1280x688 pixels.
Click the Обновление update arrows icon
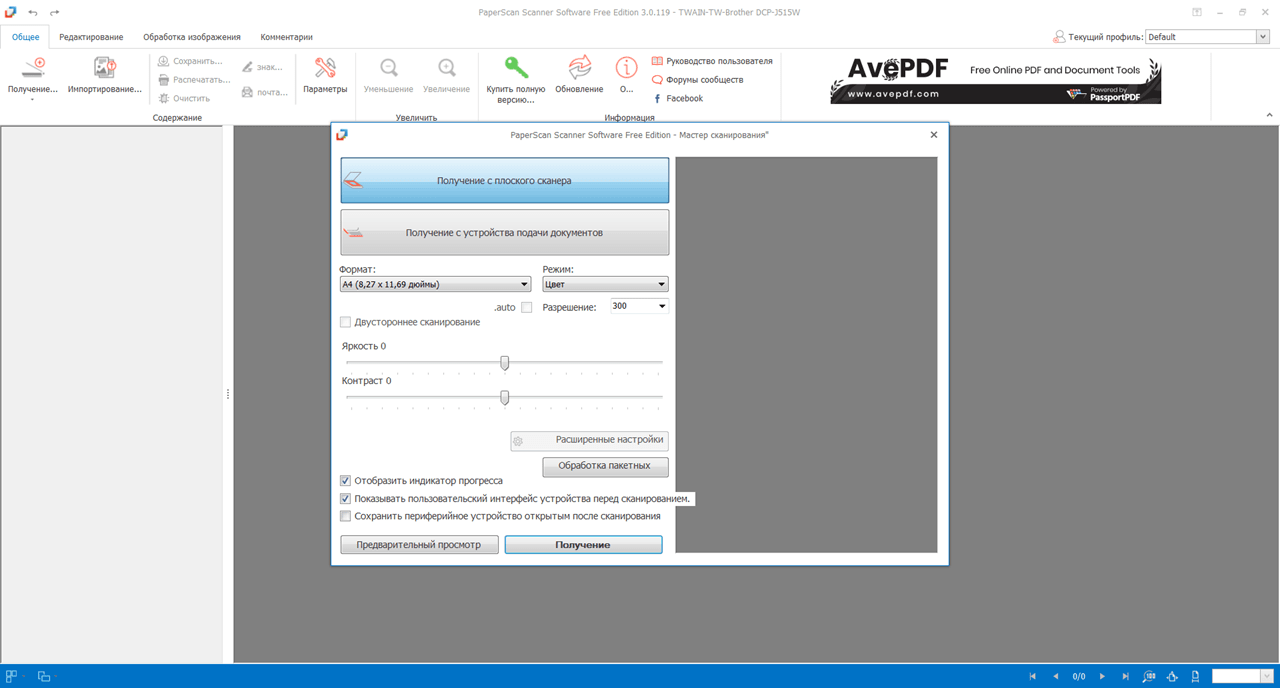coord(580,68)
